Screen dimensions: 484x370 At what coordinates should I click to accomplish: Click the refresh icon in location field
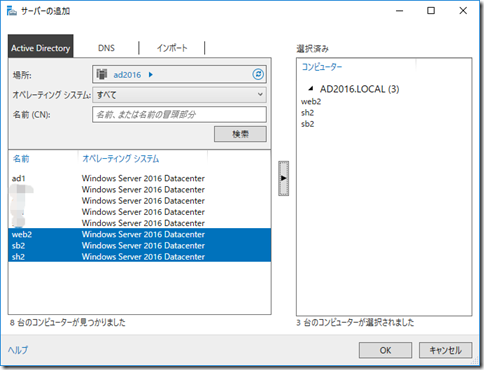[258, 74]
